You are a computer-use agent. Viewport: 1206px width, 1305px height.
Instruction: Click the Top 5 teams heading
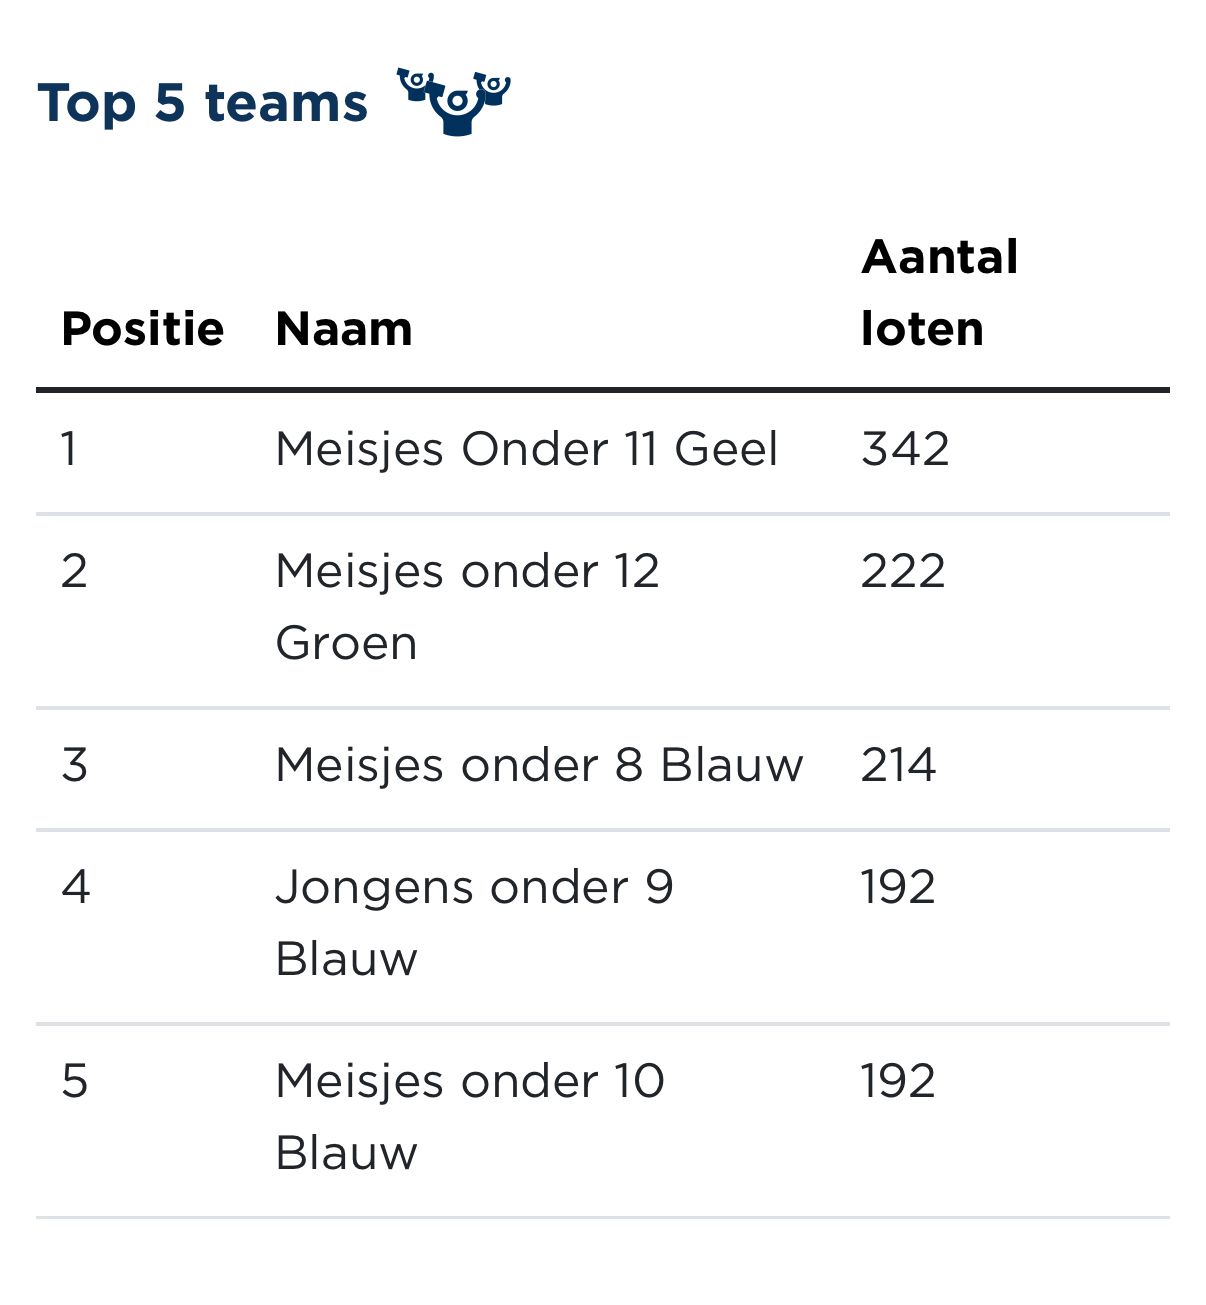(x=203, y=103)
